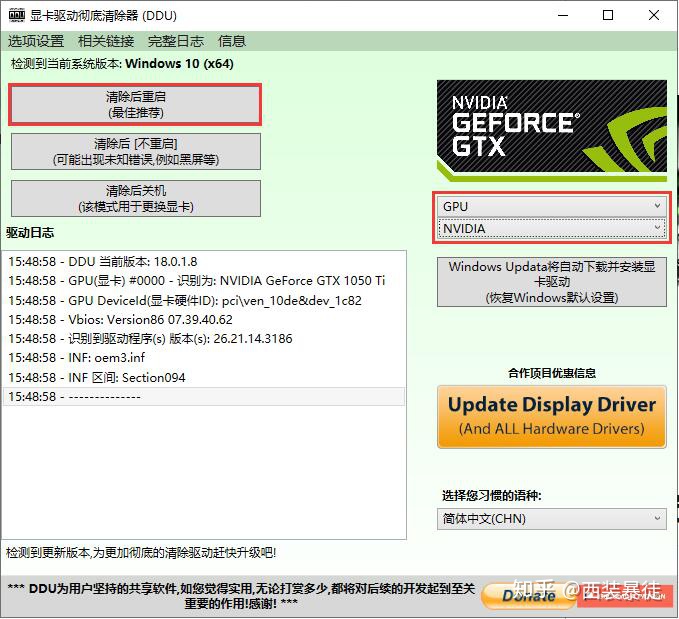Select log row Vbios: Version86 07.39.40.62
Screen dimensions: 679x619
pyautogui.click(x=204, y=320)
